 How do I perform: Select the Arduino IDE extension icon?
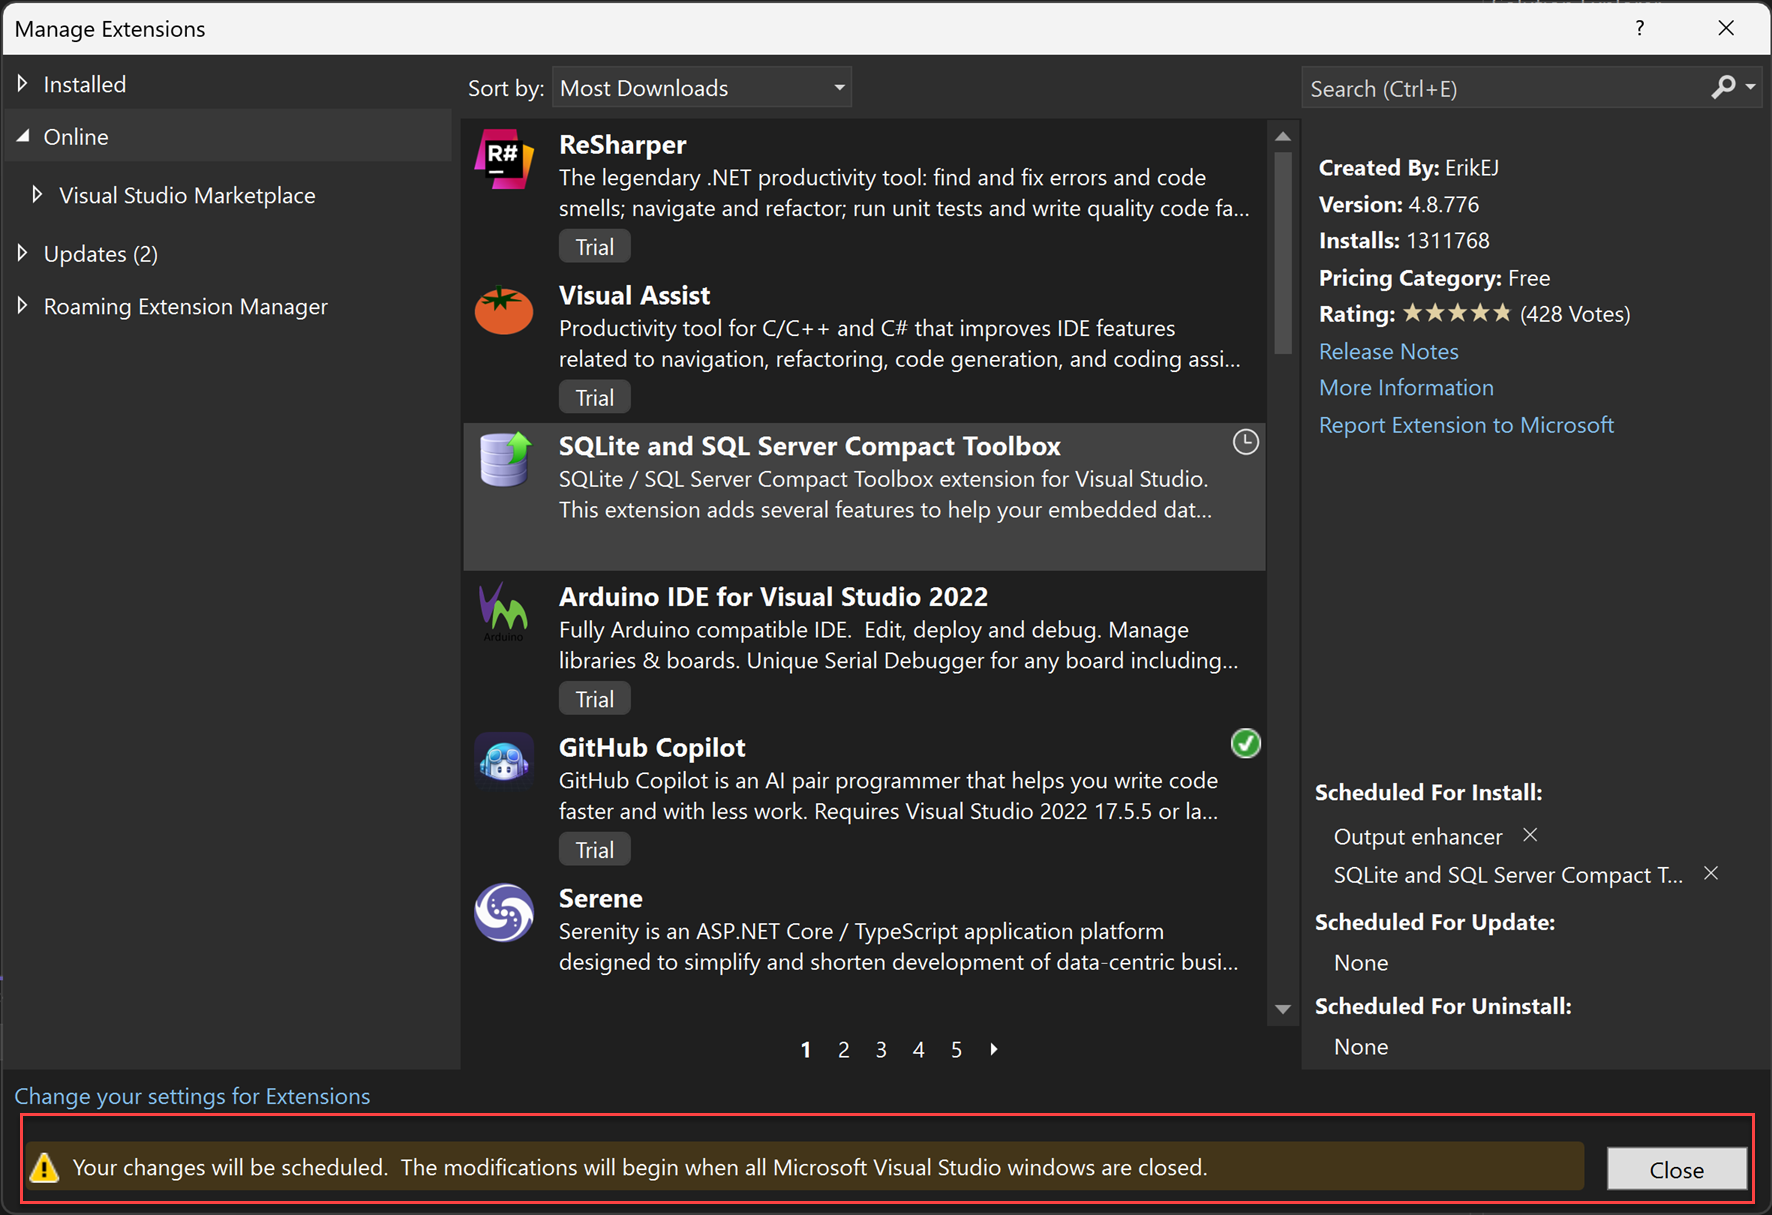coord(504,612)
